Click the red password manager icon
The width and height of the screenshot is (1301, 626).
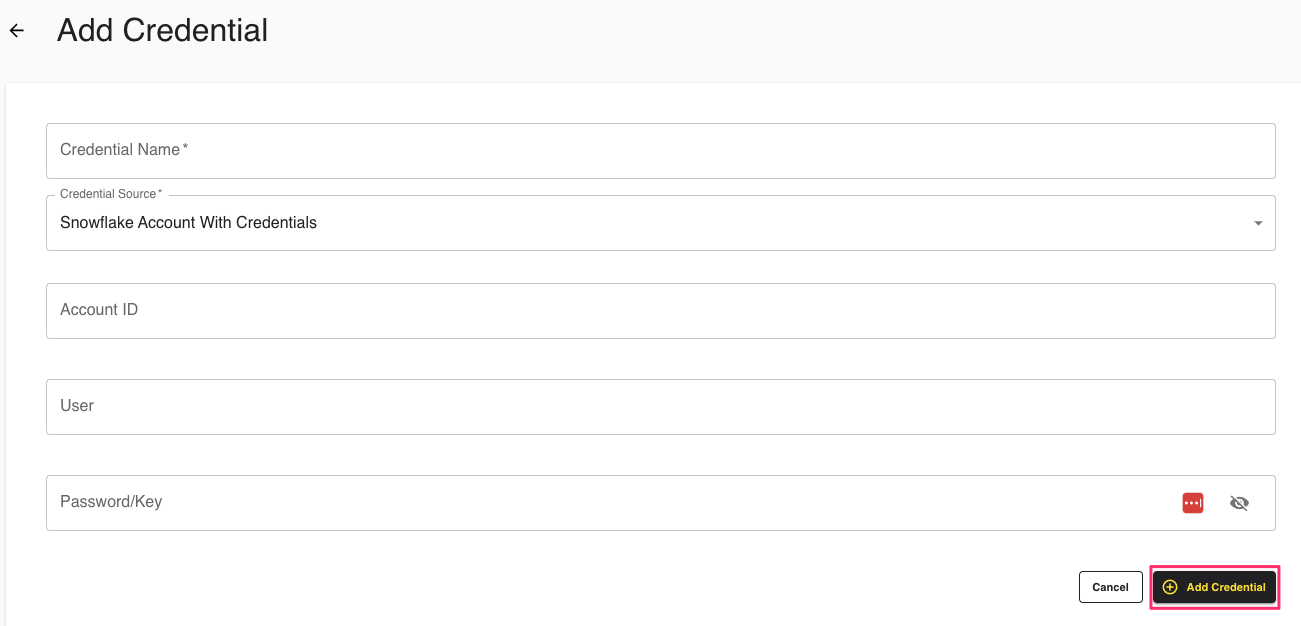(1192, 503)
